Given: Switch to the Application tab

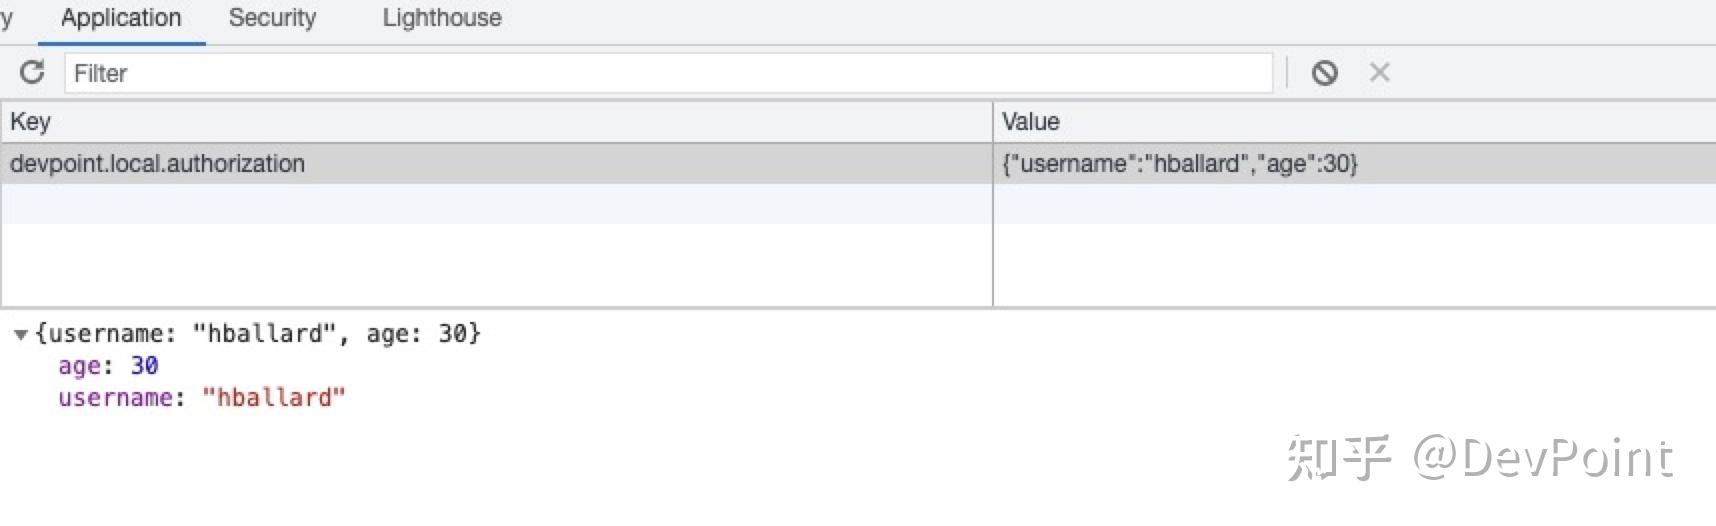Looking at the screenshot, I should point(121,18).
